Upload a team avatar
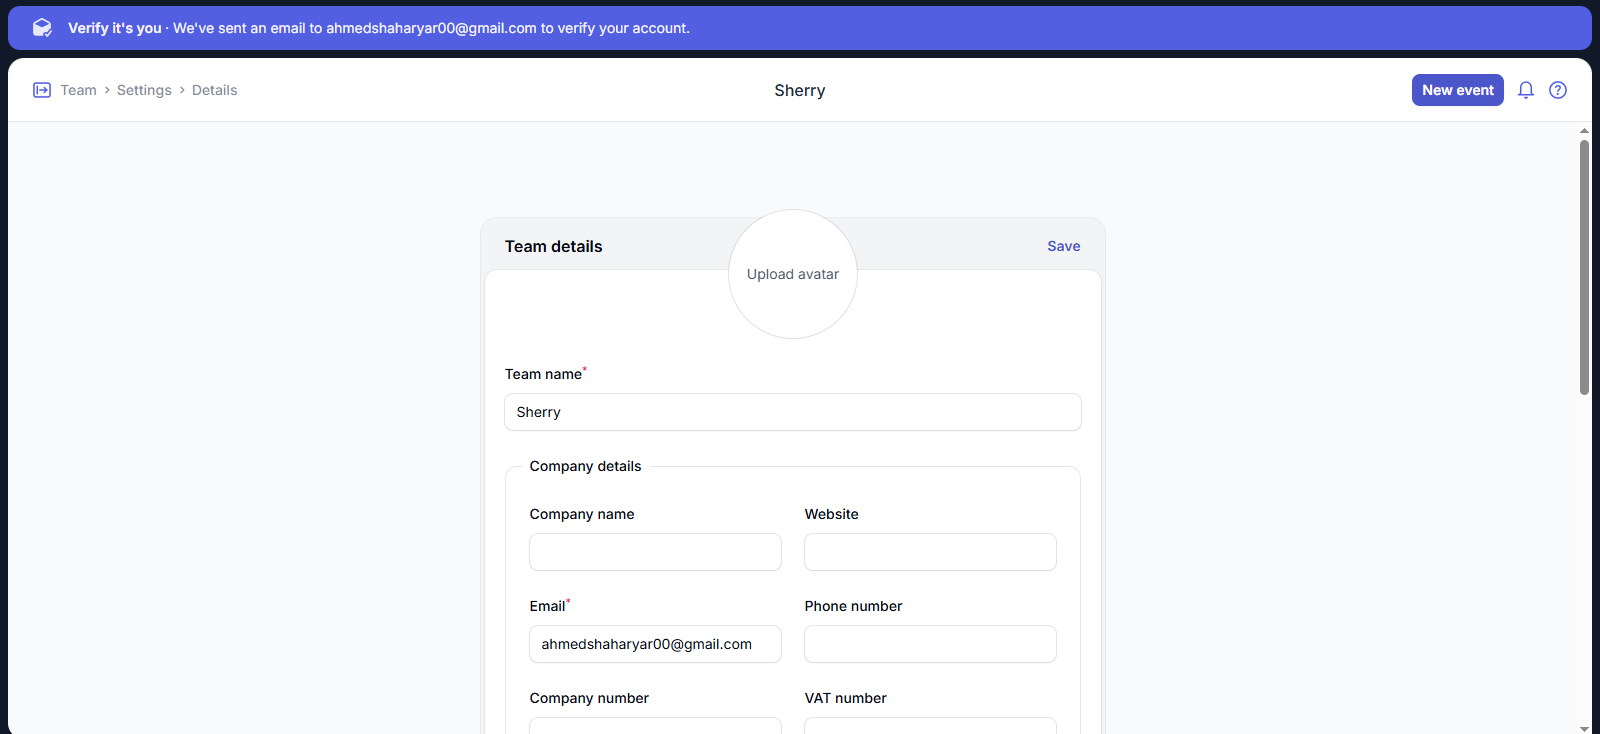The height and width of the screenshot is (734, 1600). pos(793,274)
